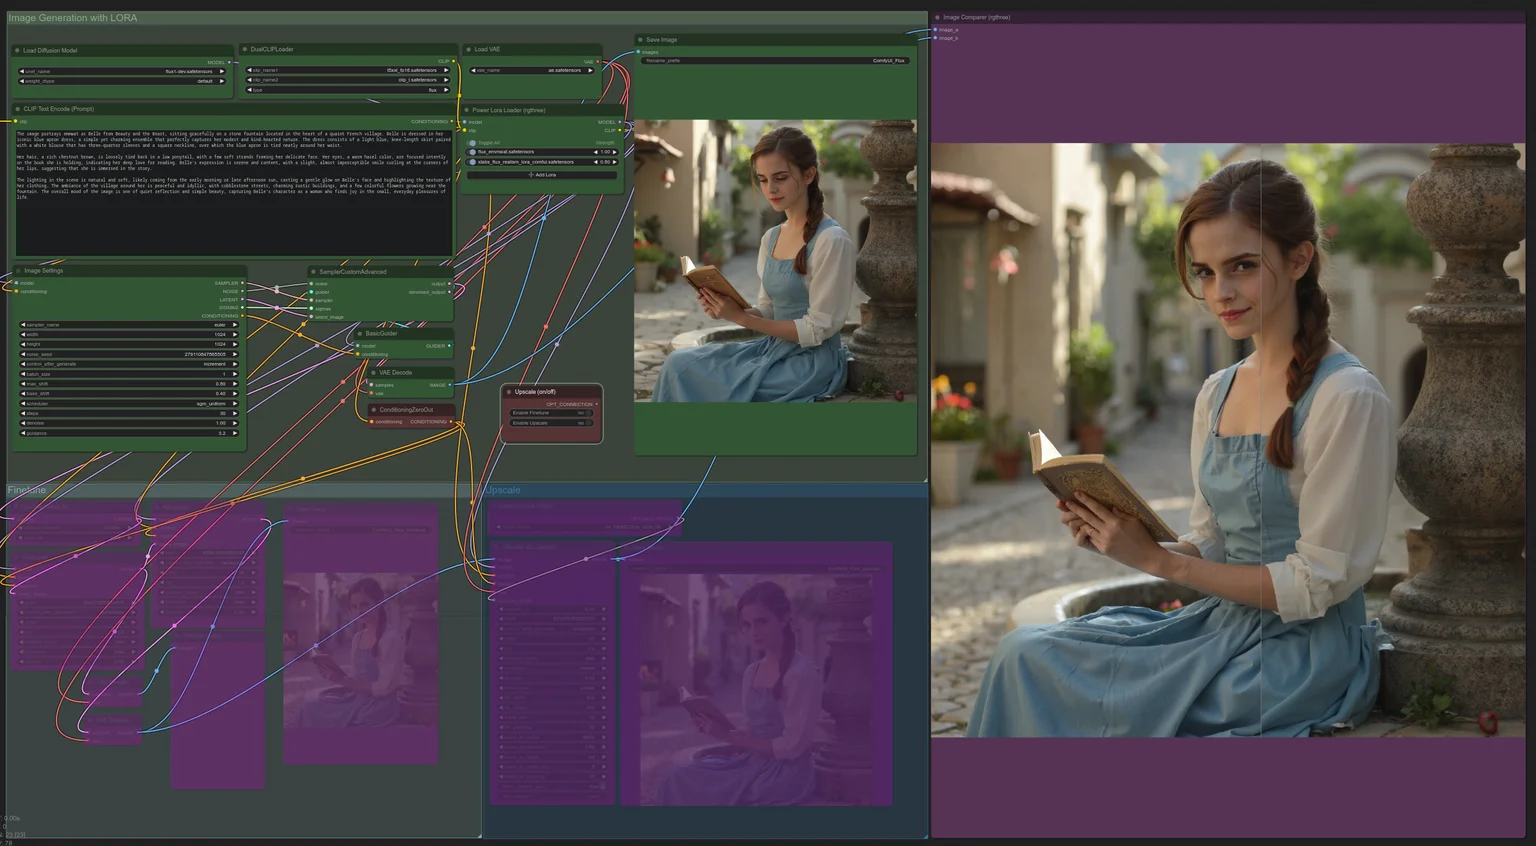Collapse the SamplerCustomAdvanced node dot
This screenshot has height=846, width=1536.
313,272
